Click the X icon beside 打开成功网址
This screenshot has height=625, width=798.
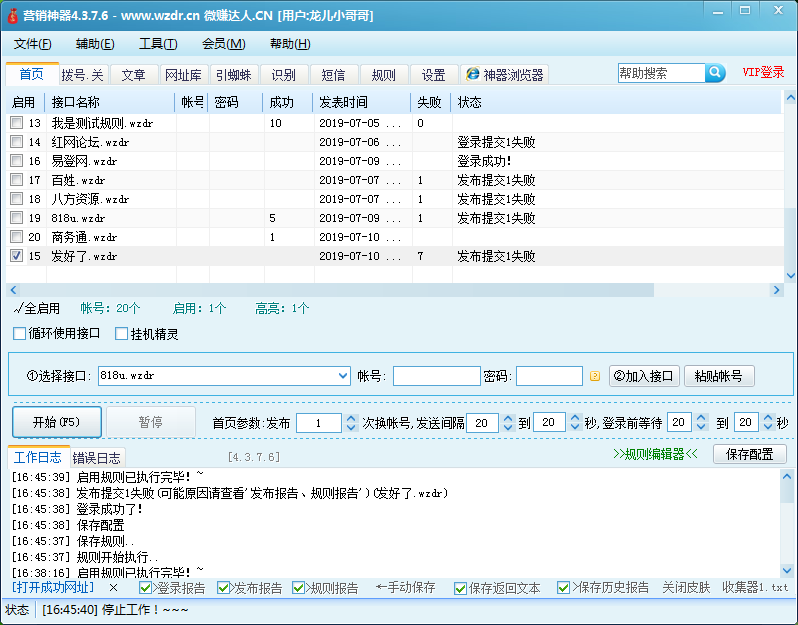coord(113,588)
